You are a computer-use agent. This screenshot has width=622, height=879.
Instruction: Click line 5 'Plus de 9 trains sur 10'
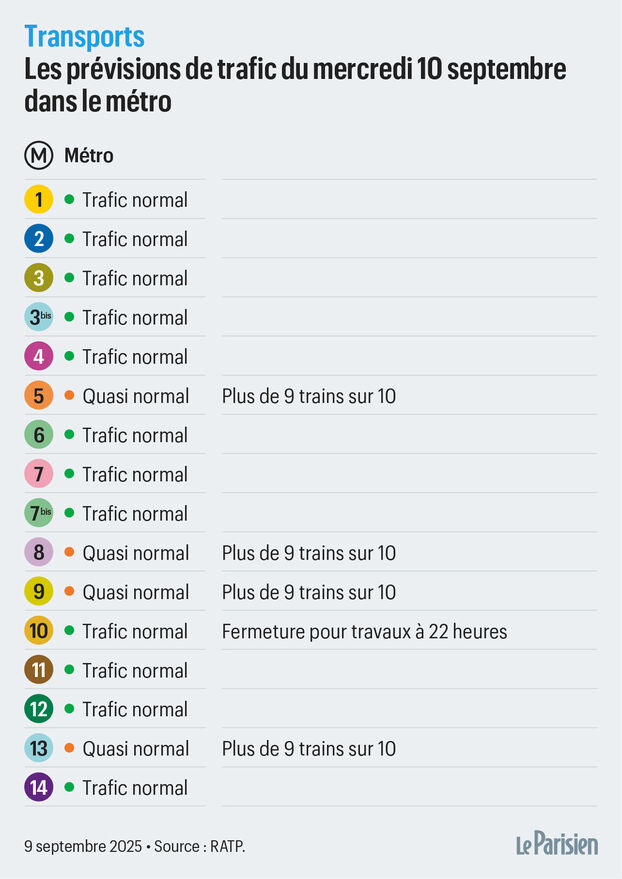309,396
